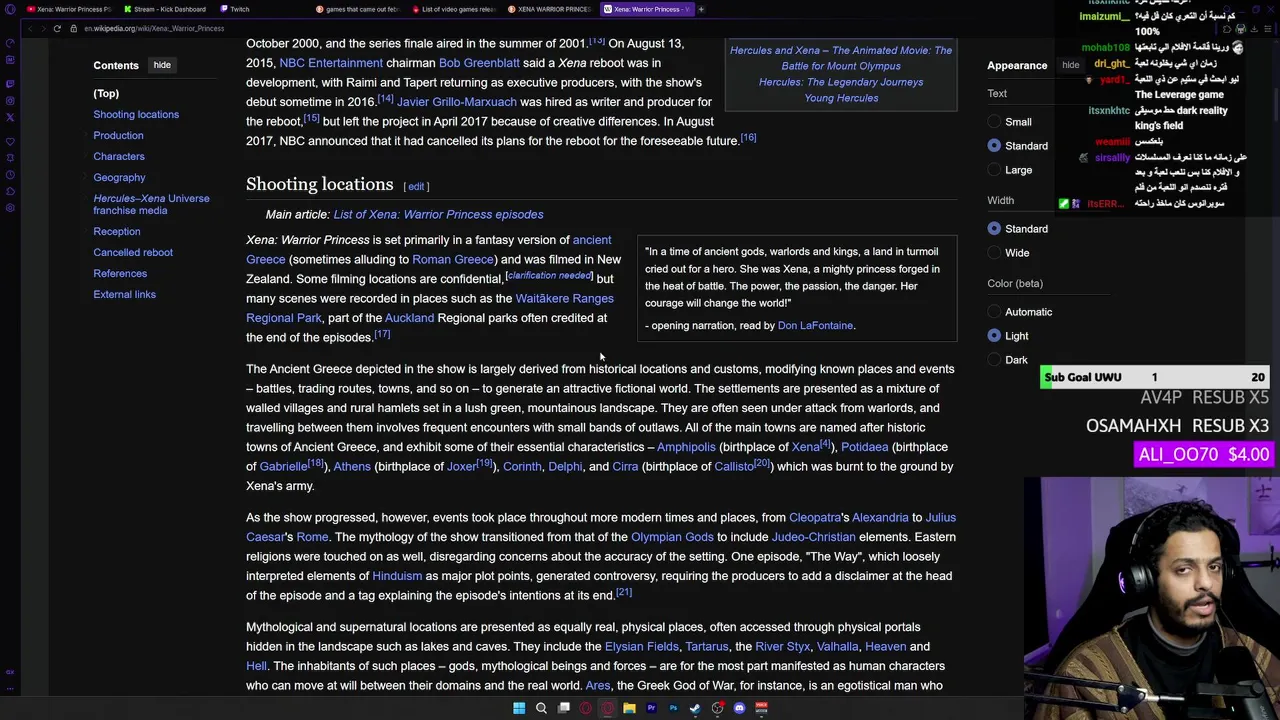
Task: Select Small text size
Action: 994,122
